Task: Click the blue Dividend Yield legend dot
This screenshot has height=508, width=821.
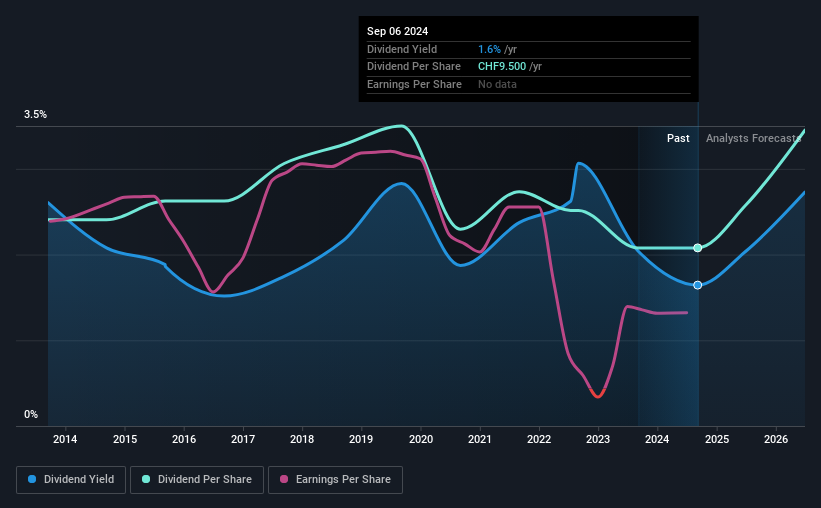Action: [x=32, y=479]
